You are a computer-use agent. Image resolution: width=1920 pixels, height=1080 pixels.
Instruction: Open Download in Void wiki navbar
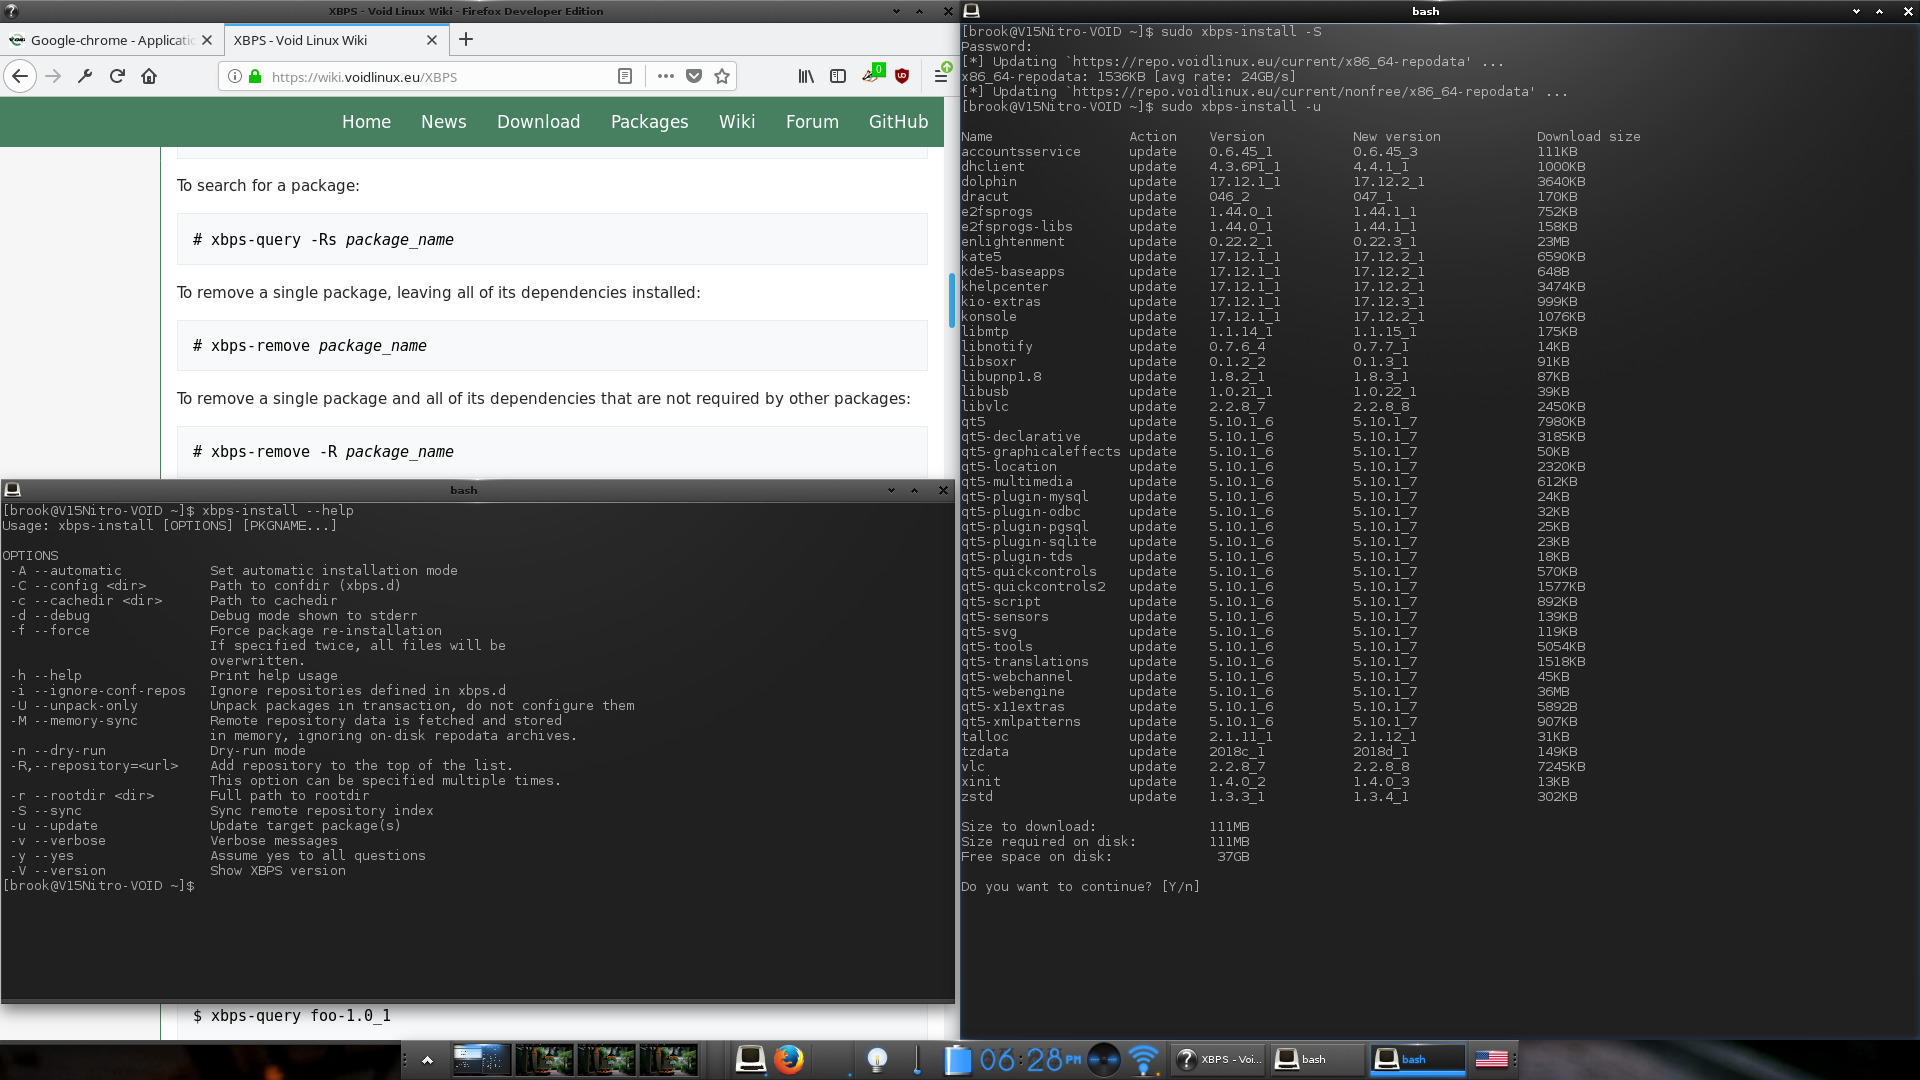pyautogui.click(x=538, y=122)
